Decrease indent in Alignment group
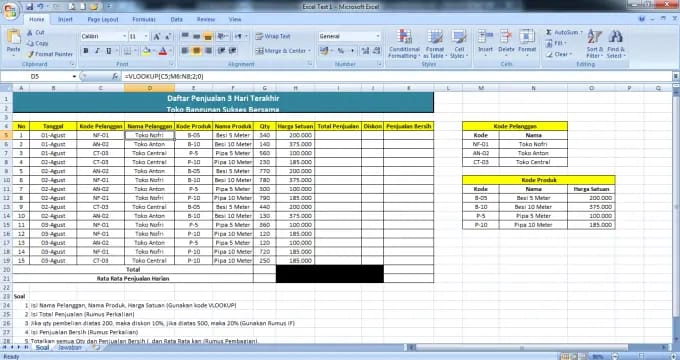This screenshot has height=360, width=680. pyautogui.click(x=221, y=51)
